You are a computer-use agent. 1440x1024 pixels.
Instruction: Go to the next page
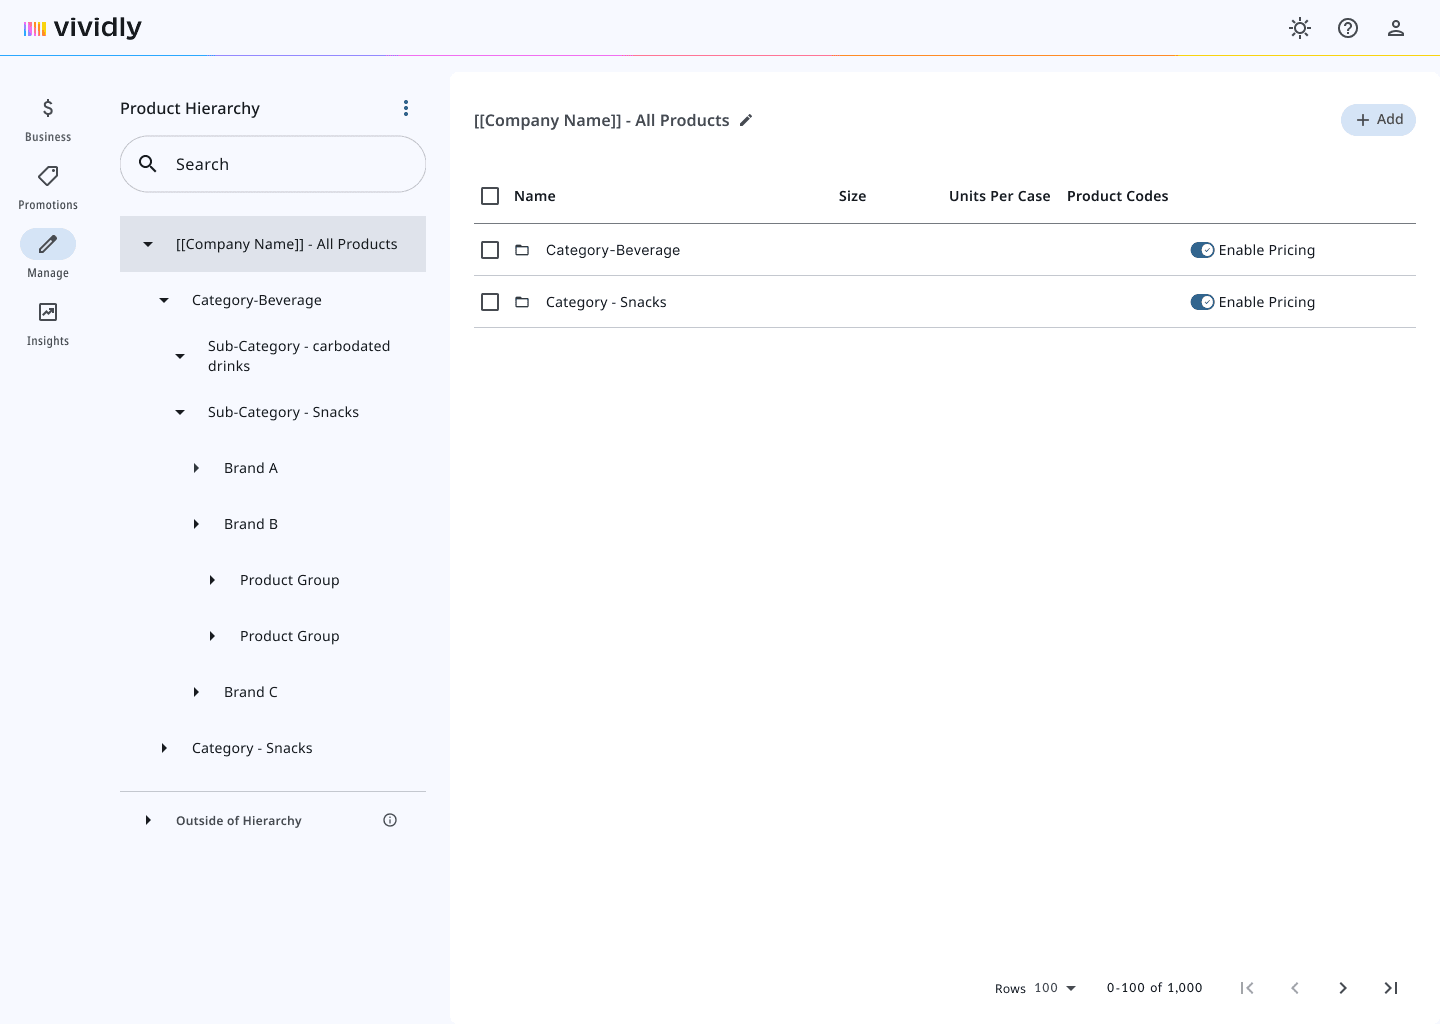pyautogui.click(x=1343, y=988)
